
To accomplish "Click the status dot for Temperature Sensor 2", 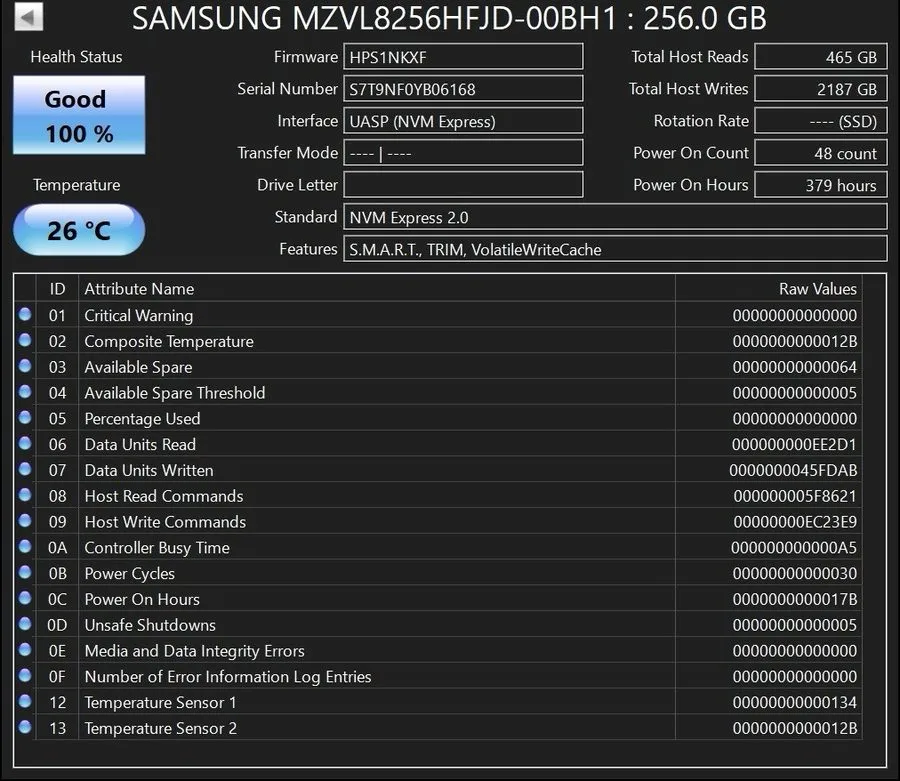I will click(x=25, y=727).
